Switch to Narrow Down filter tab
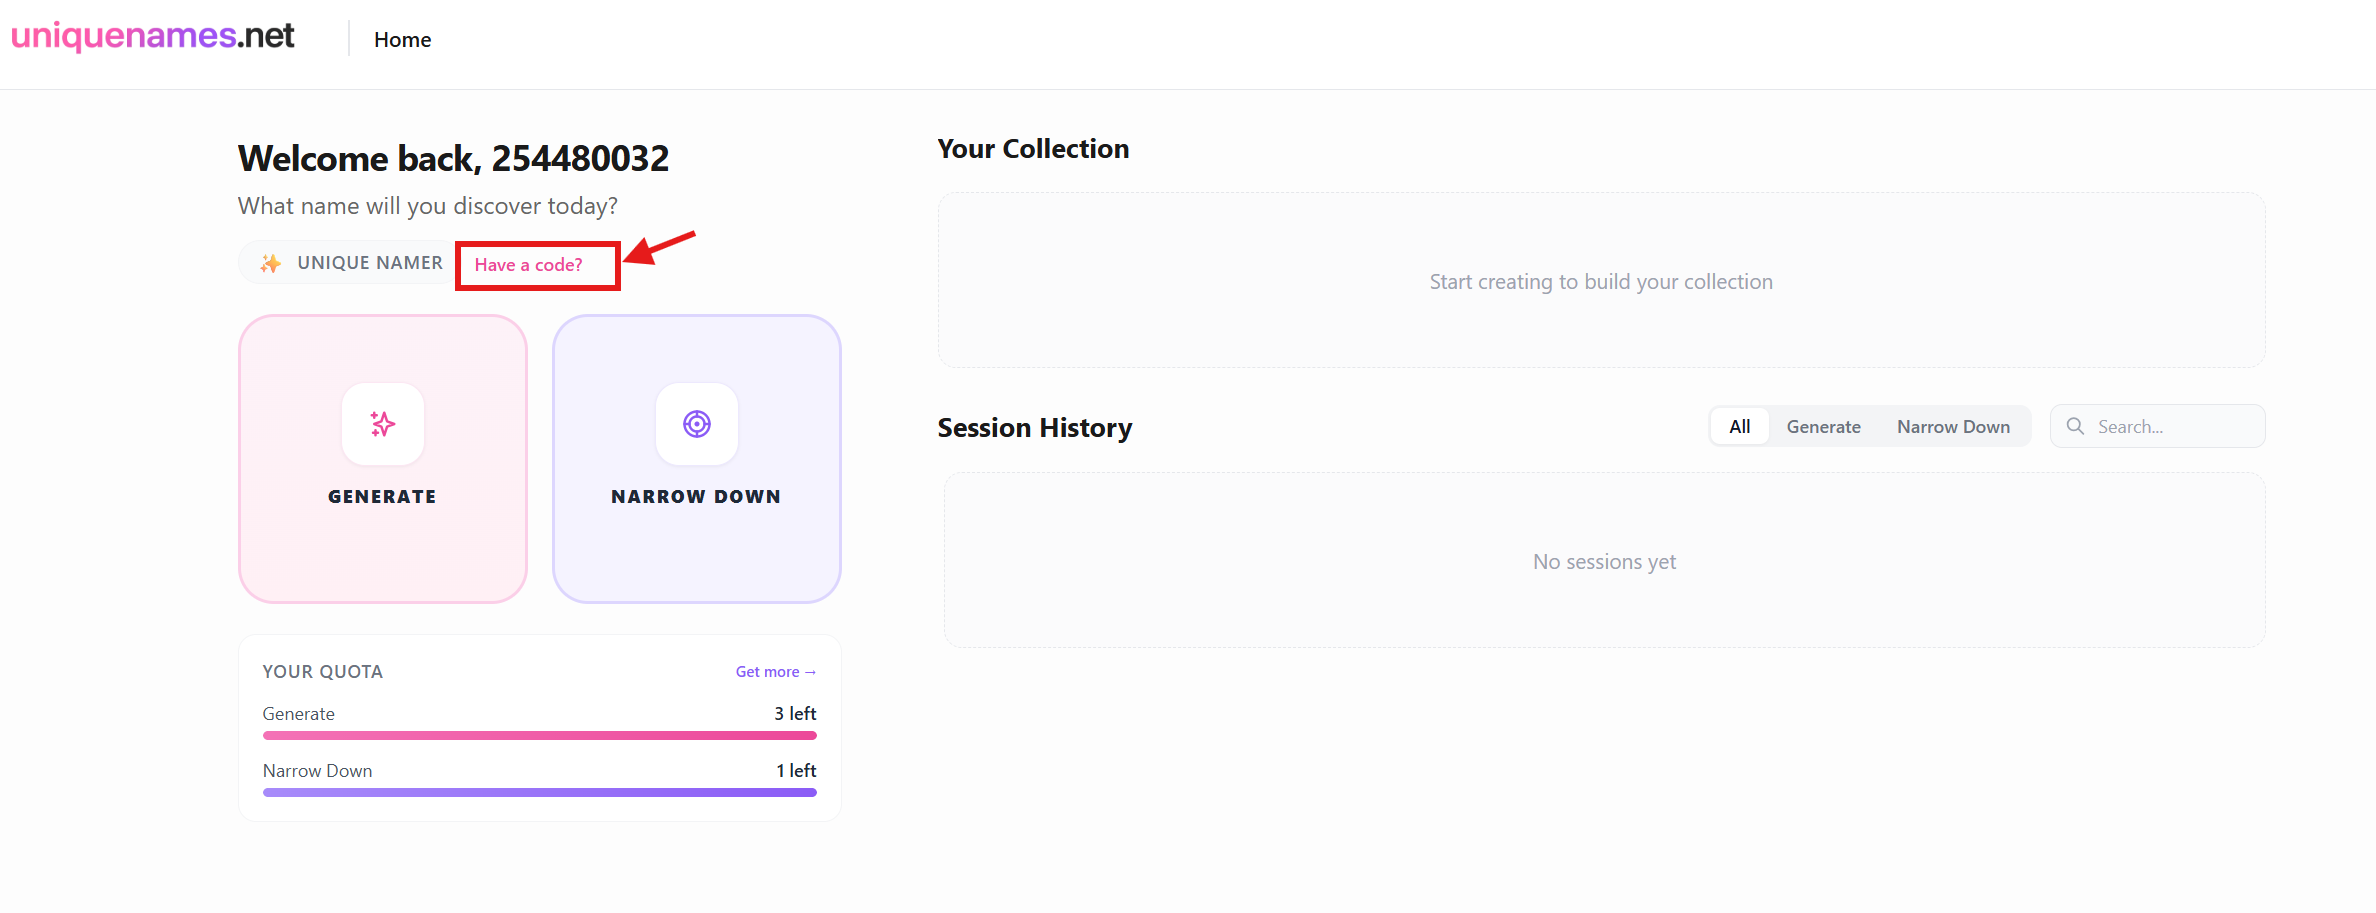The image size is (2376, 913). [x=1952, y=427]
